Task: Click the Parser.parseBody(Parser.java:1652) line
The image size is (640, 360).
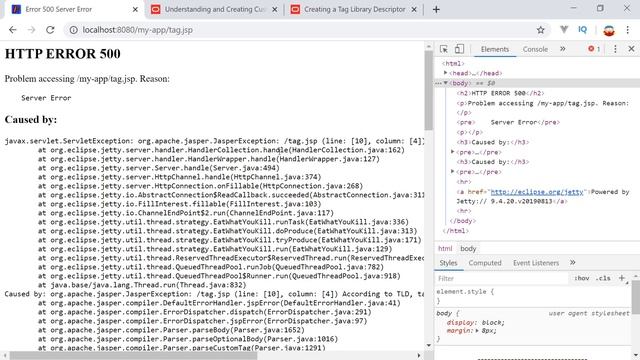Action: (x=171, y=330)
